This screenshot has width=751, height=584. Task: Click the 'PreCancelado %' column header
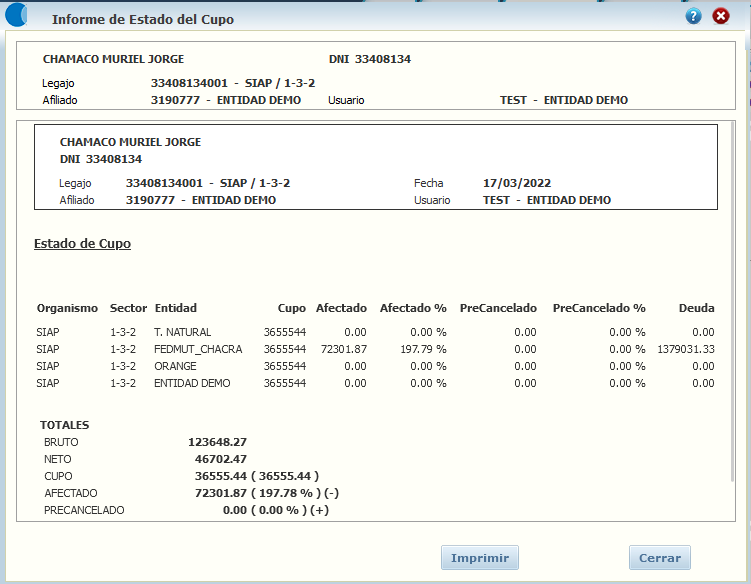599,308
